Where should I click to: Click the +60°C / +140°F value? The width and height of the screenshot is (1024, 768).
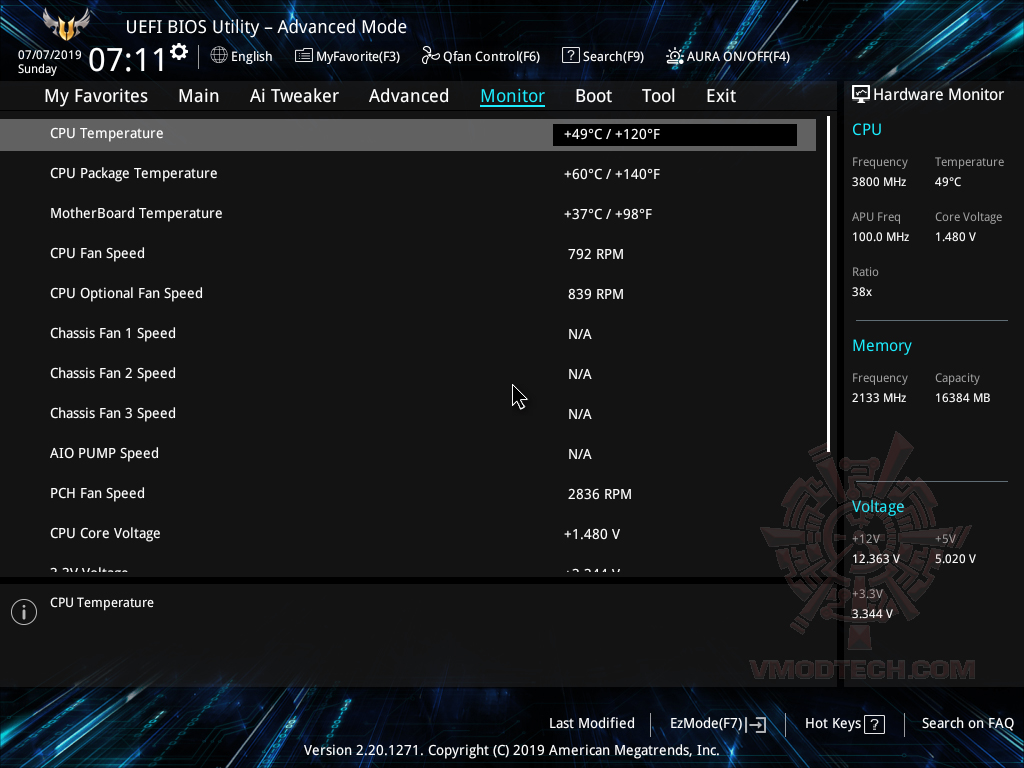point(612,174)
